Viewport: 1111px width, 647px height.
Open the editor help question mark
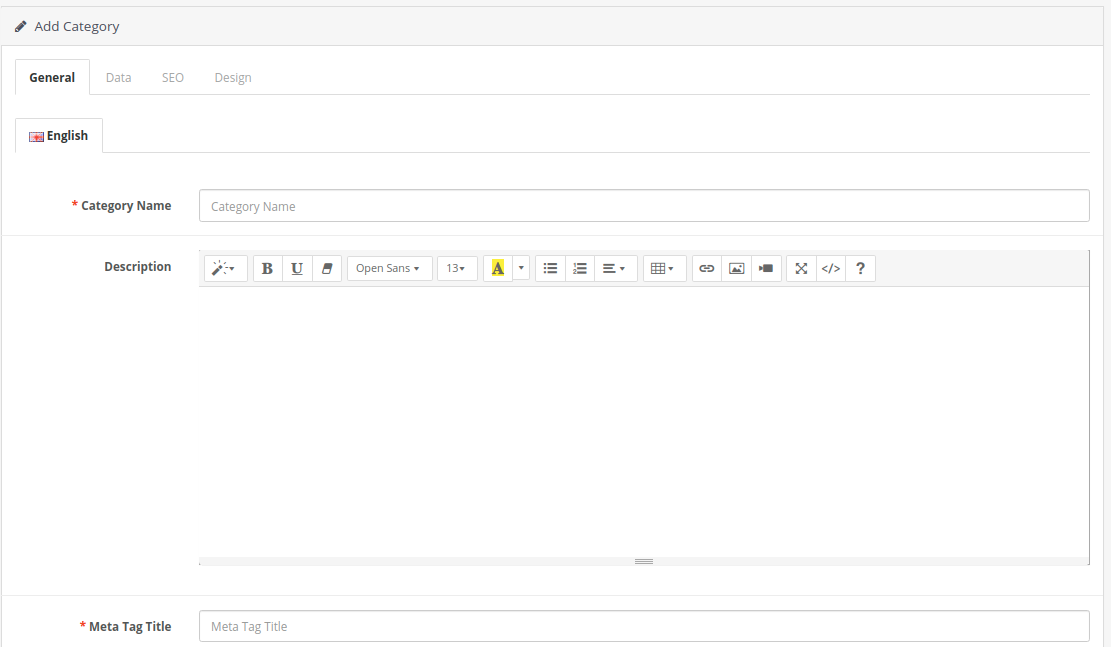[x=860, y=269]
